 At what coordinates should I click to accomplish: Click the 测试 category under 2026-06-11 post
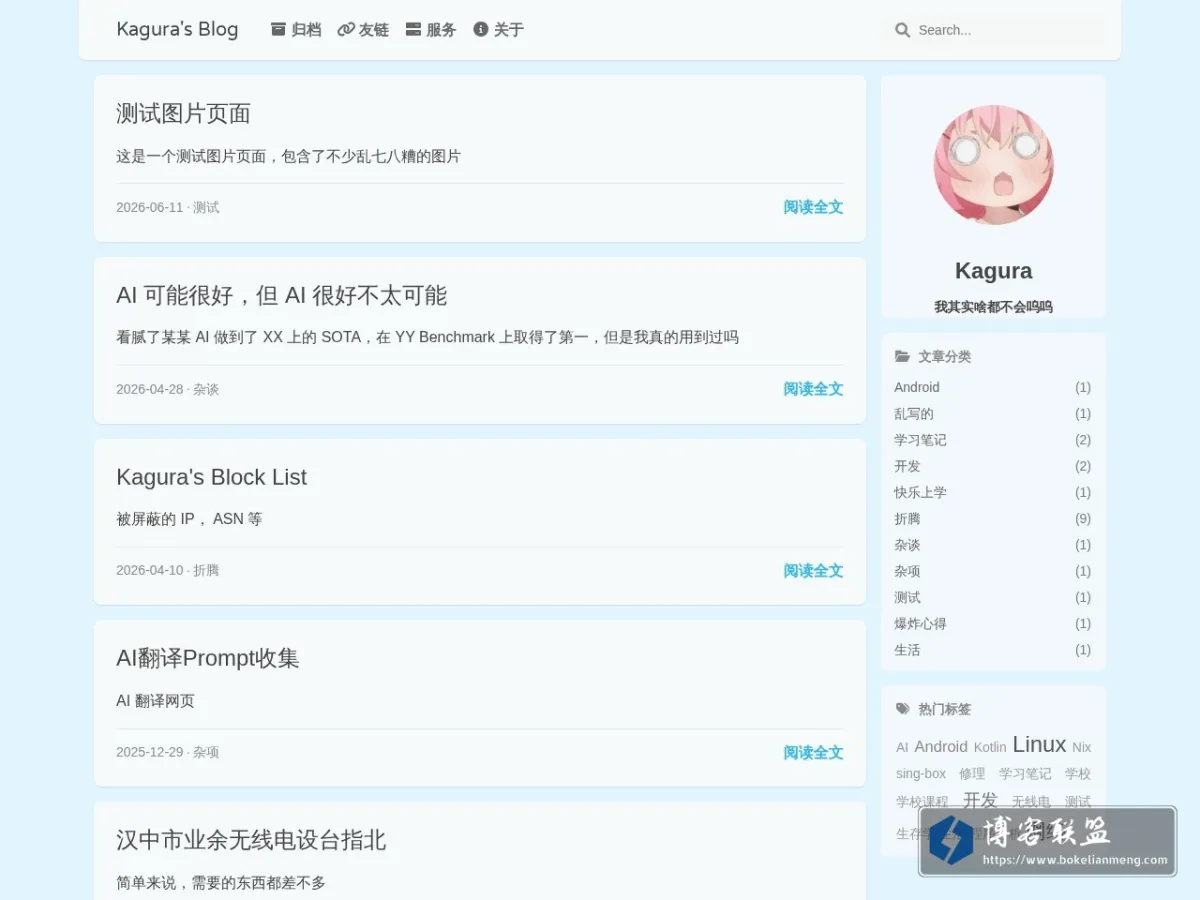pyautogui.click(x=206, y=207)
